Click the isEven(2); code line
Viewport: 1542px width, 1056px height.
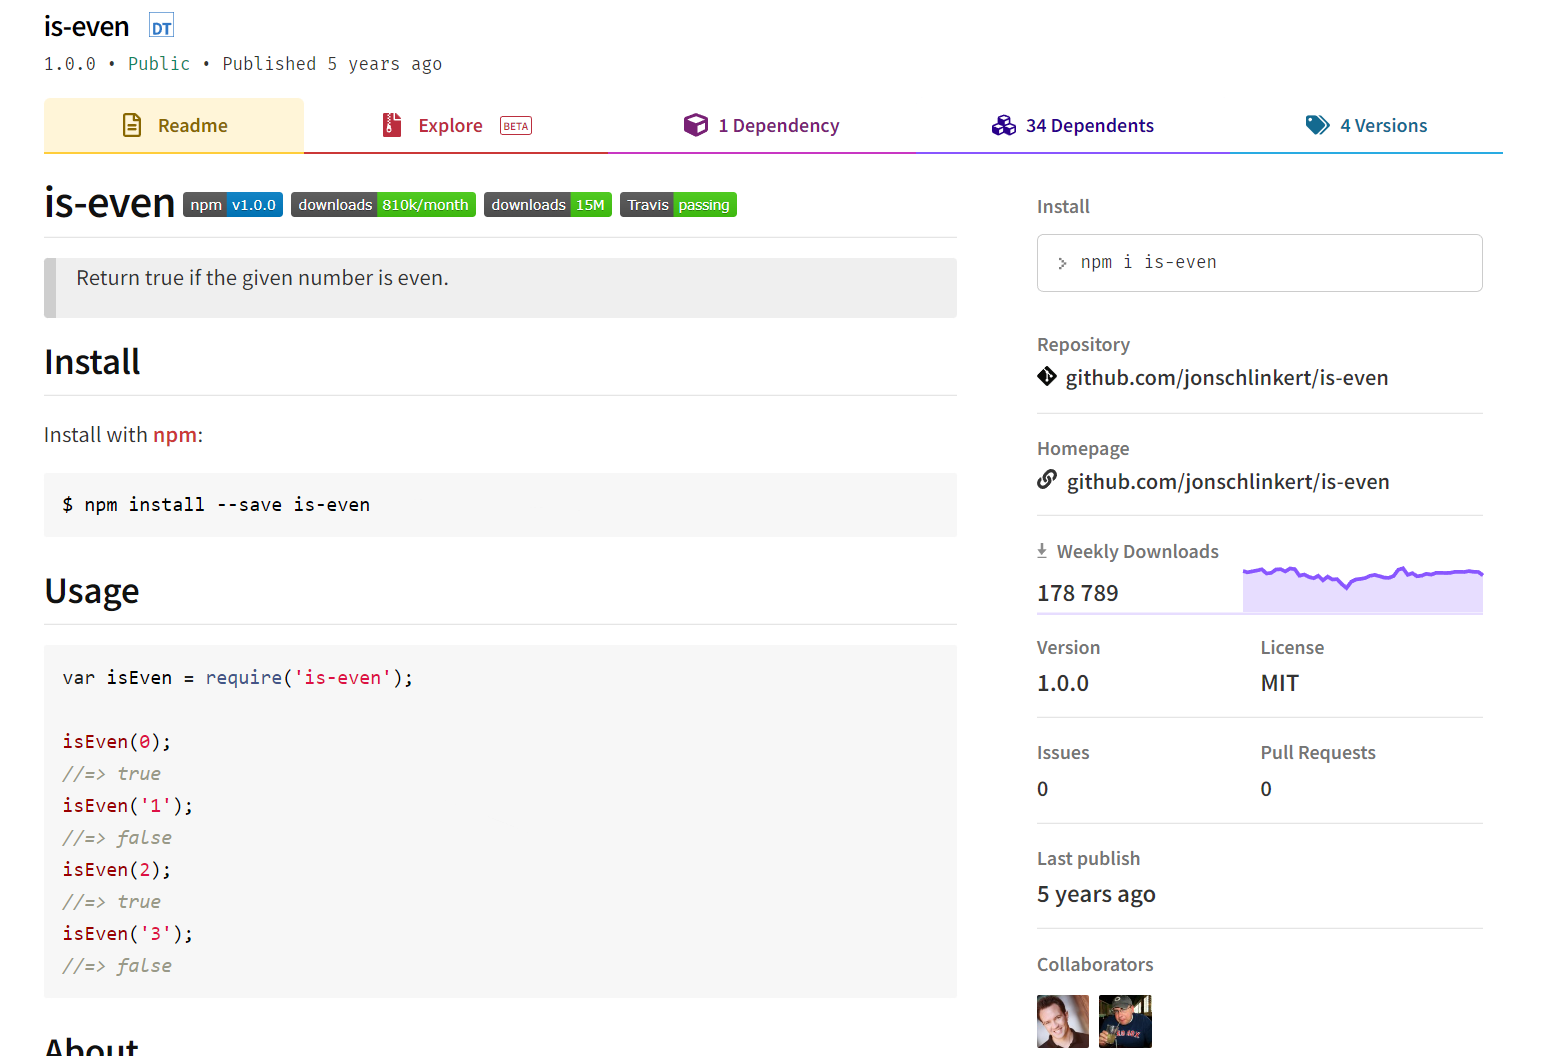[117, 870]
